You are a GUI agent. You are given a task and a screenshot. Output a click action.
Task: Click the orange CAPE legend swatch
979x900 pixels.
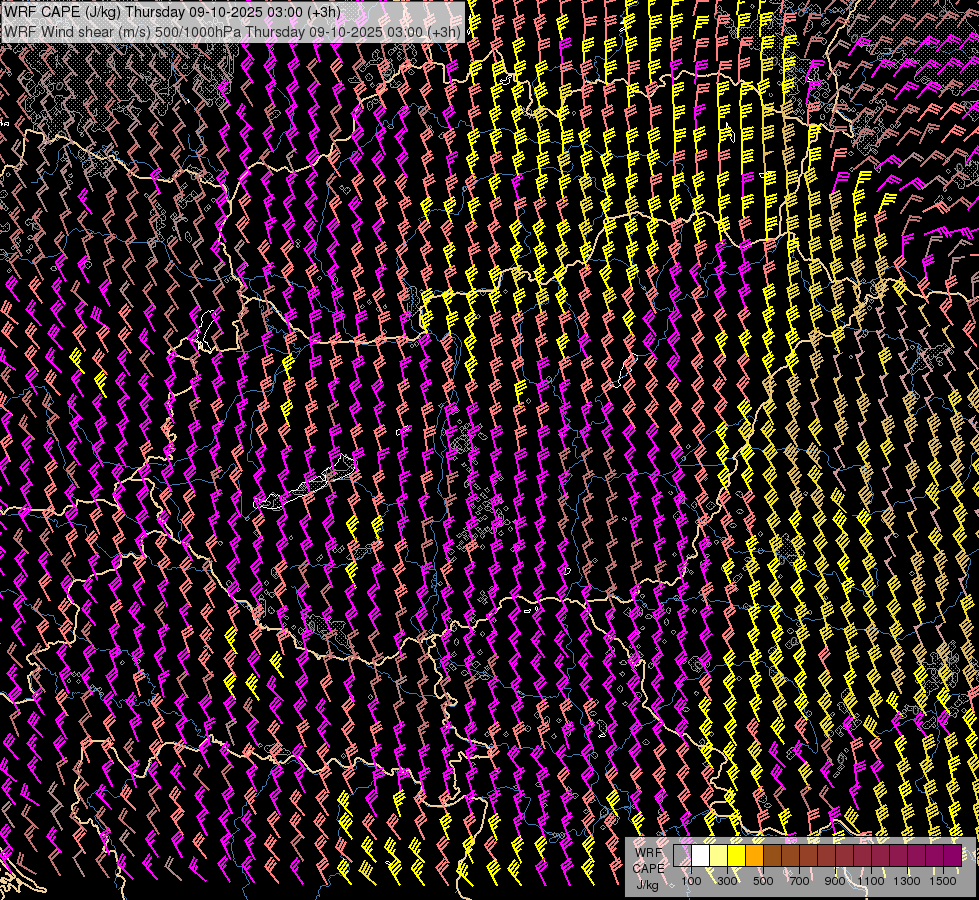pyautogui.click(x=754, y=856)
